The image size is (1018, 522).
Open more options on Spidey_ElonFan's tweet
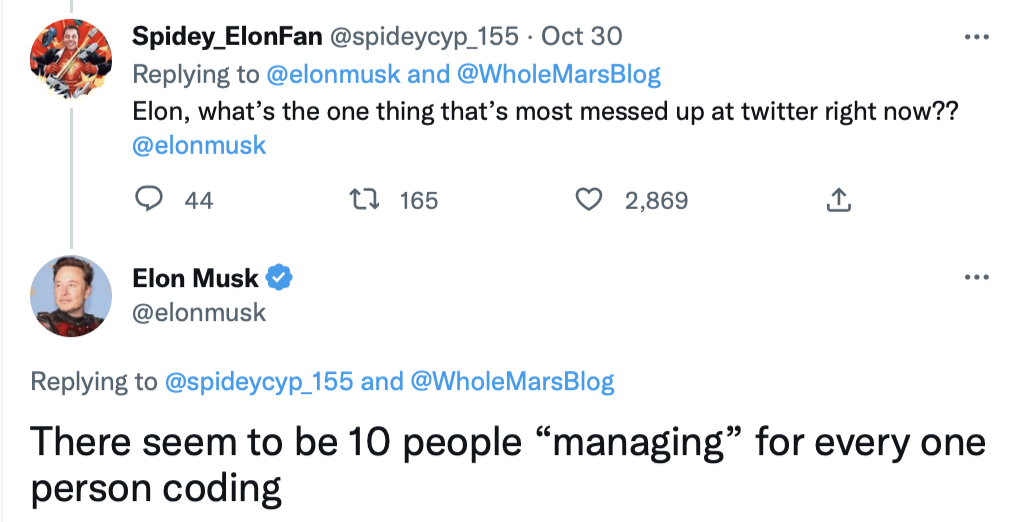975,38
